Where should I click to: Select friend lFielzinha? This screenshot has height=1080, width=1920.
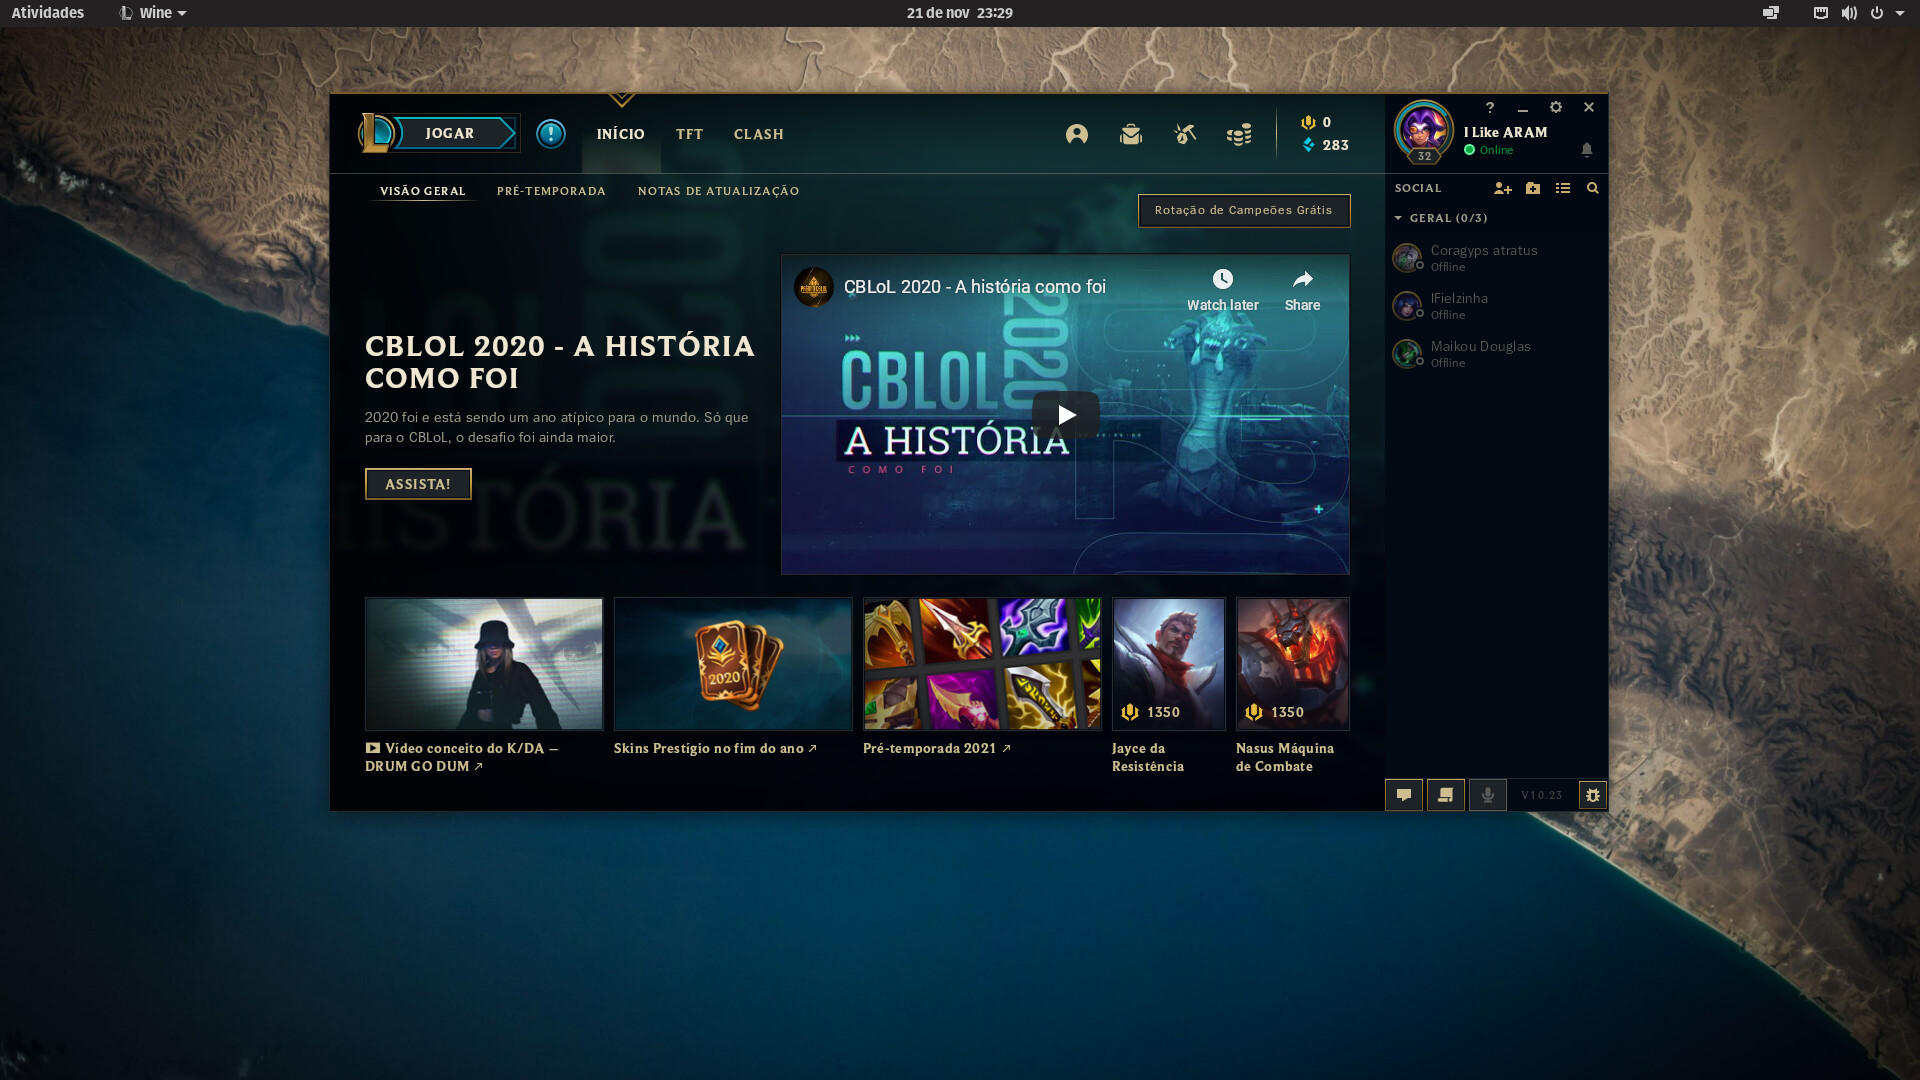coord(1496,306)
